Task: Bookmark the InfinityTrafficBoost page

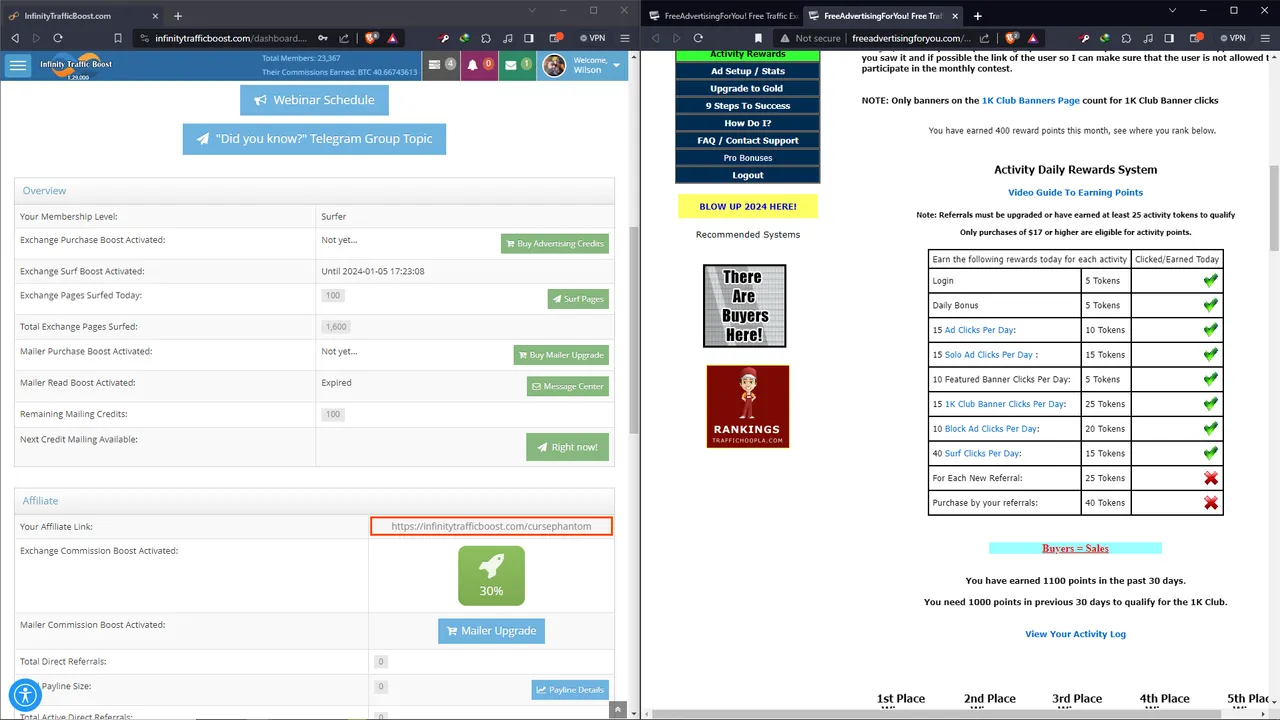Action: point(118,38)
